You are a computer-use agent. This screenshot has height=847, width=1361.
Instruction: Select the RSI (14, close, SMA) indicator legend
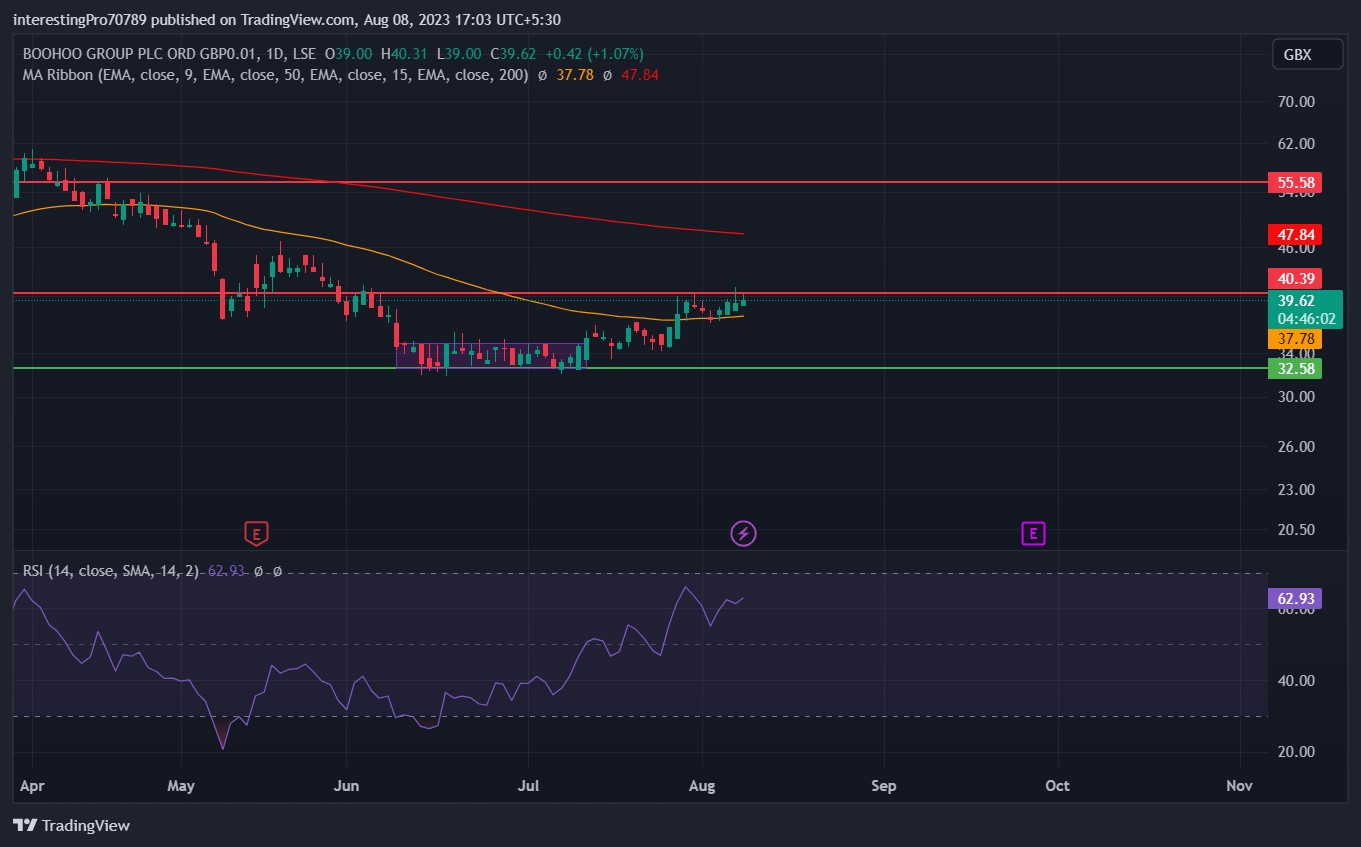[111, 571]
